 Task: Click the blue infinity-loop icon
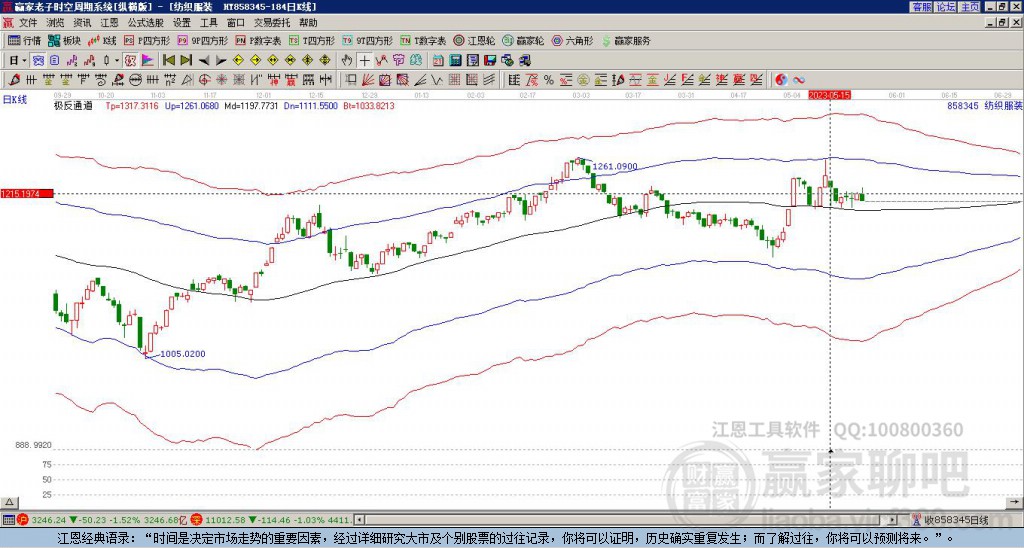[799, 80]
